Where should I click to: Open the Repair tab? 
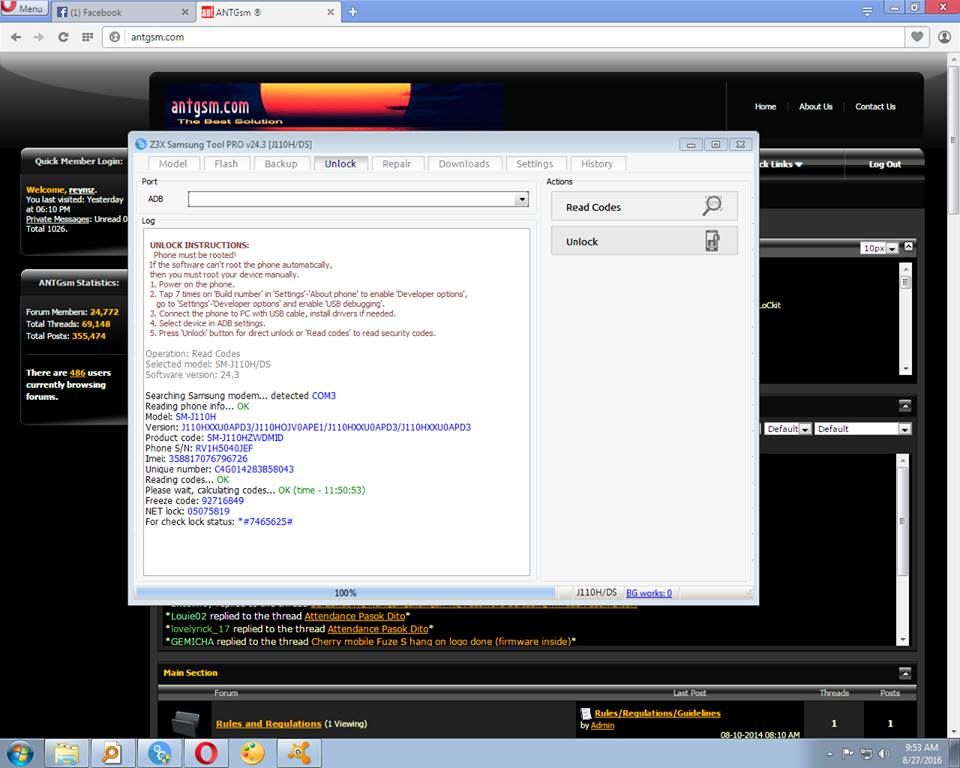pyautogui.click(x=397, y=164)
